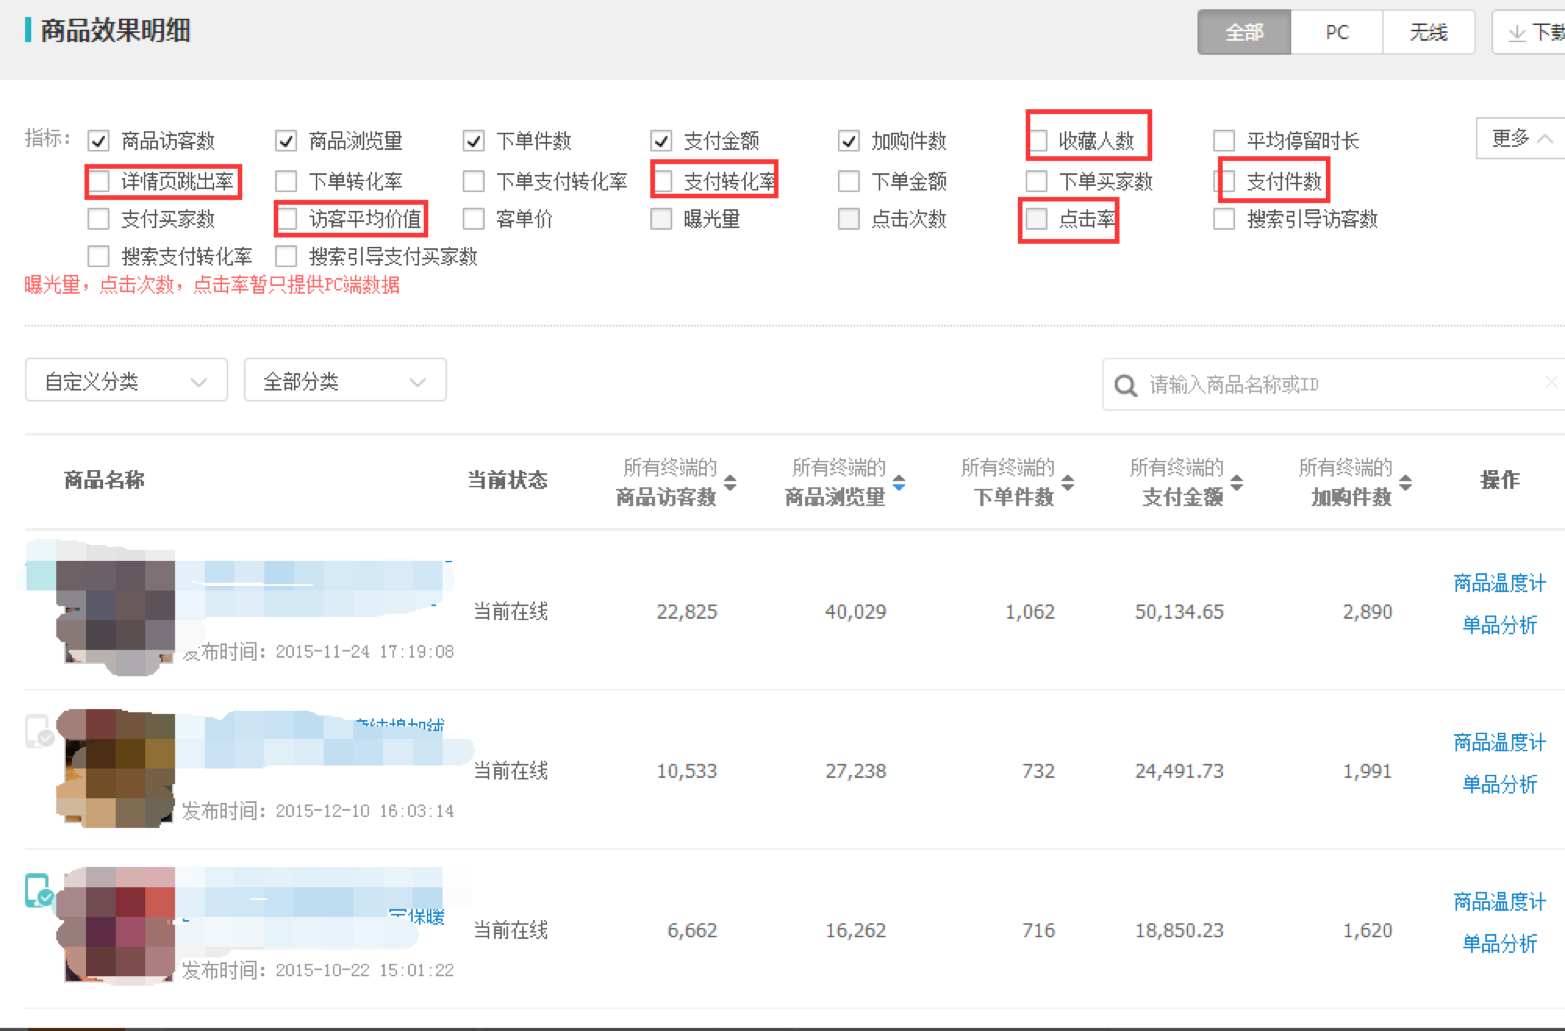Viewport: 1565px width, 1031px height.
Task: Check 支付买家数 indicator
Action: tap(98, 219)
